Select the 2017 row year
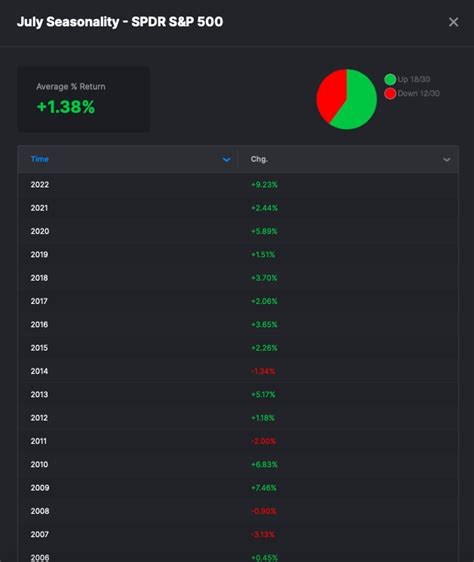 tap(39, 301)
